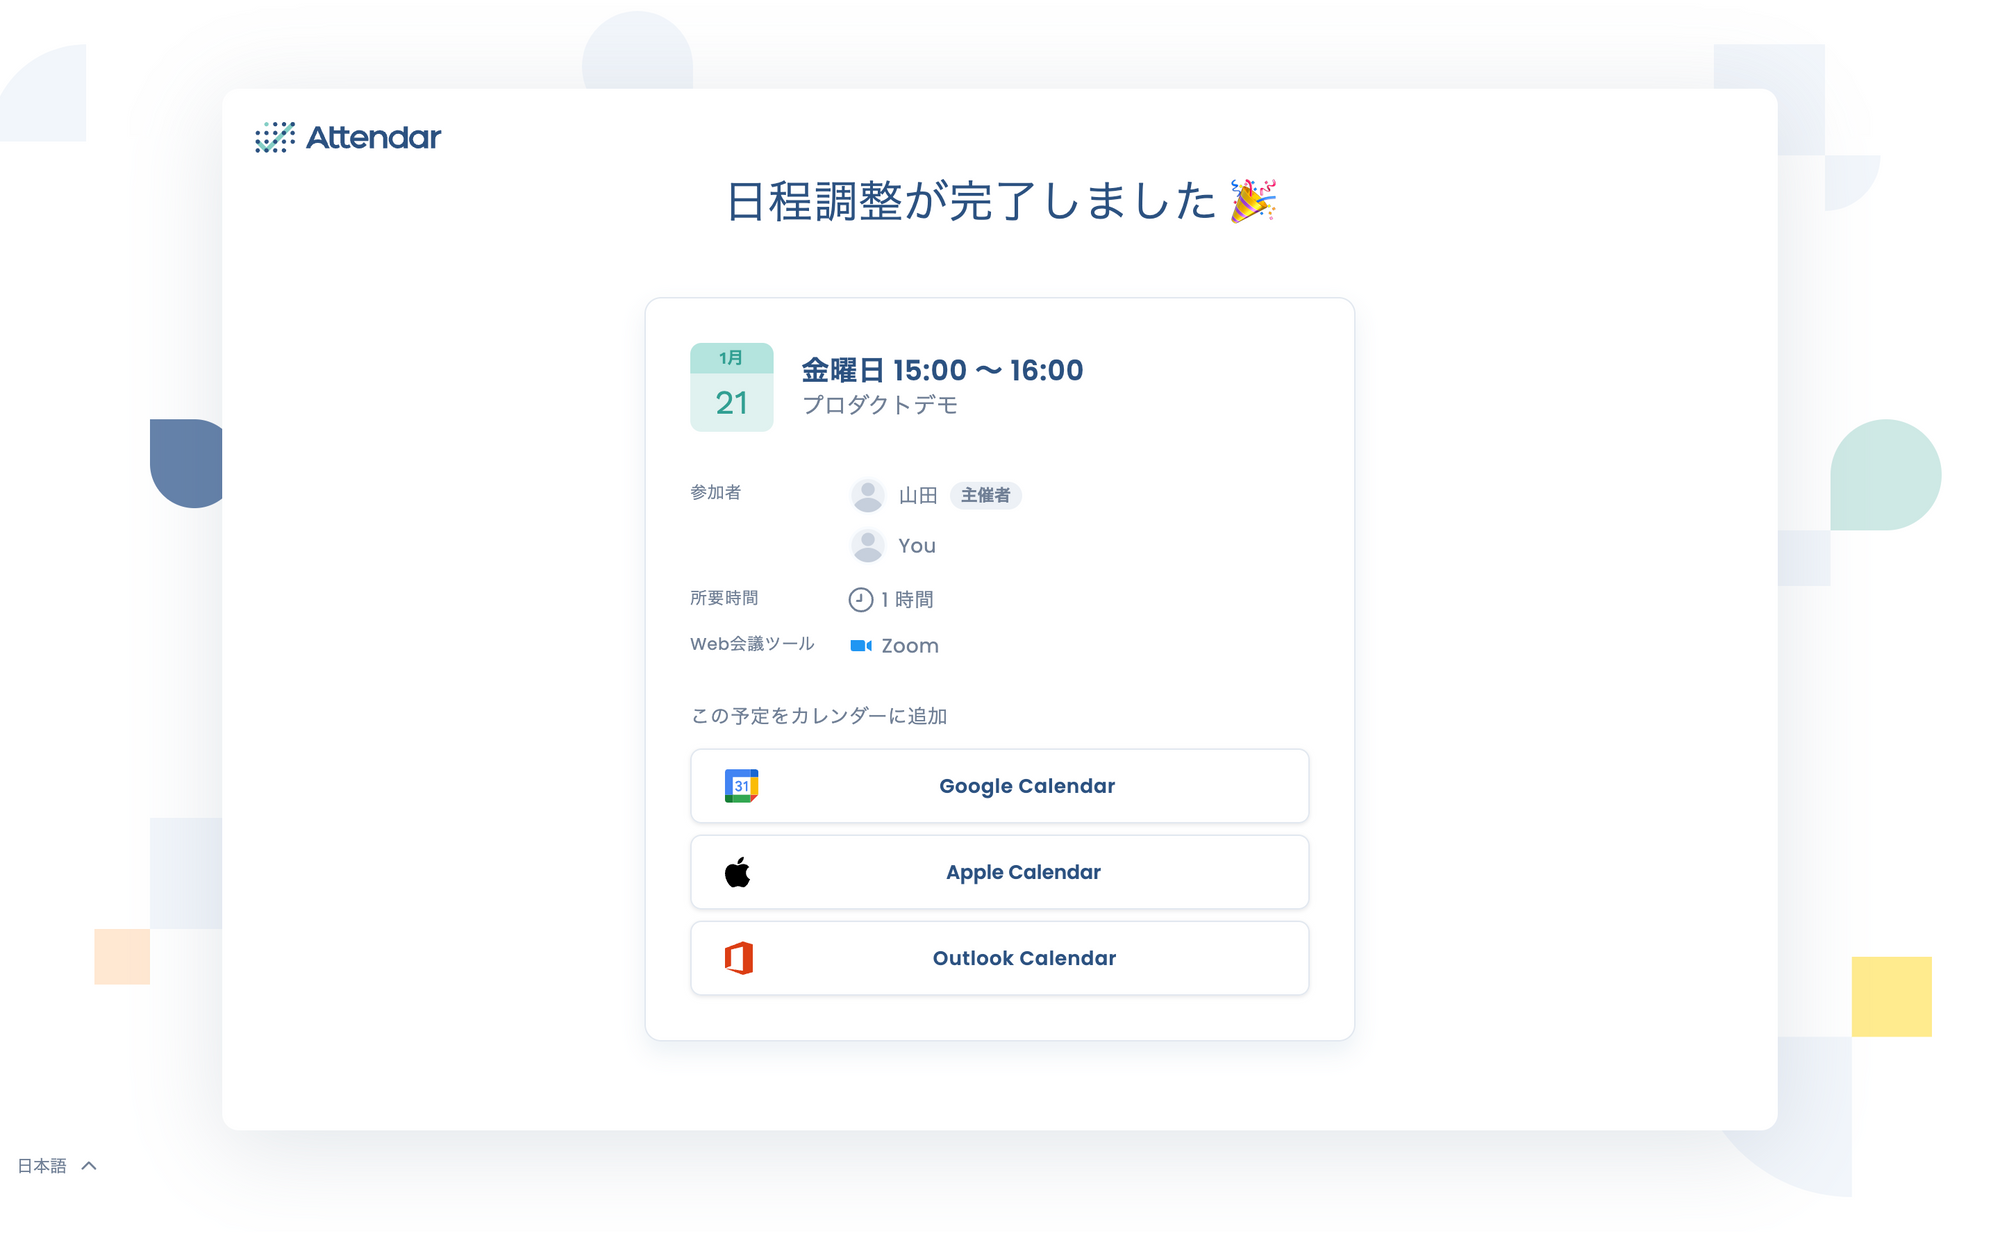Select the 金曜日 15:00 〜 16:00 time text
Viewport: 2000px width, 1233px height.
(942, 370)
